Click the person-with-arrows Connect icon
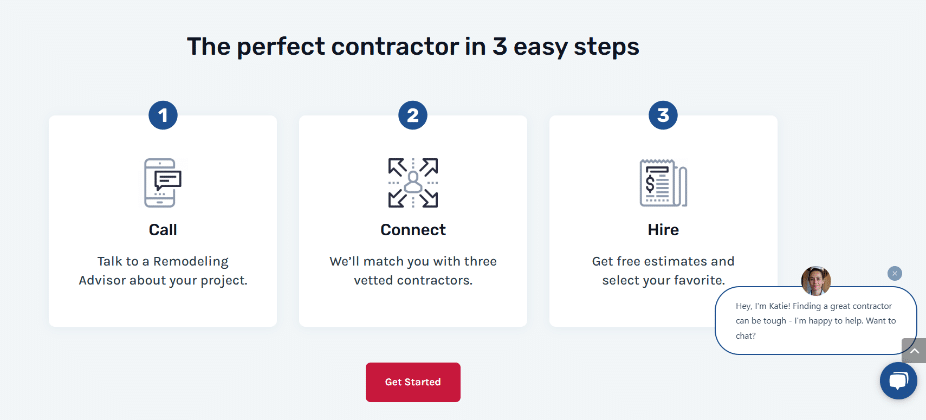Image resolution: width=926 pixels, height=420 pixels. tap(413, 183)
